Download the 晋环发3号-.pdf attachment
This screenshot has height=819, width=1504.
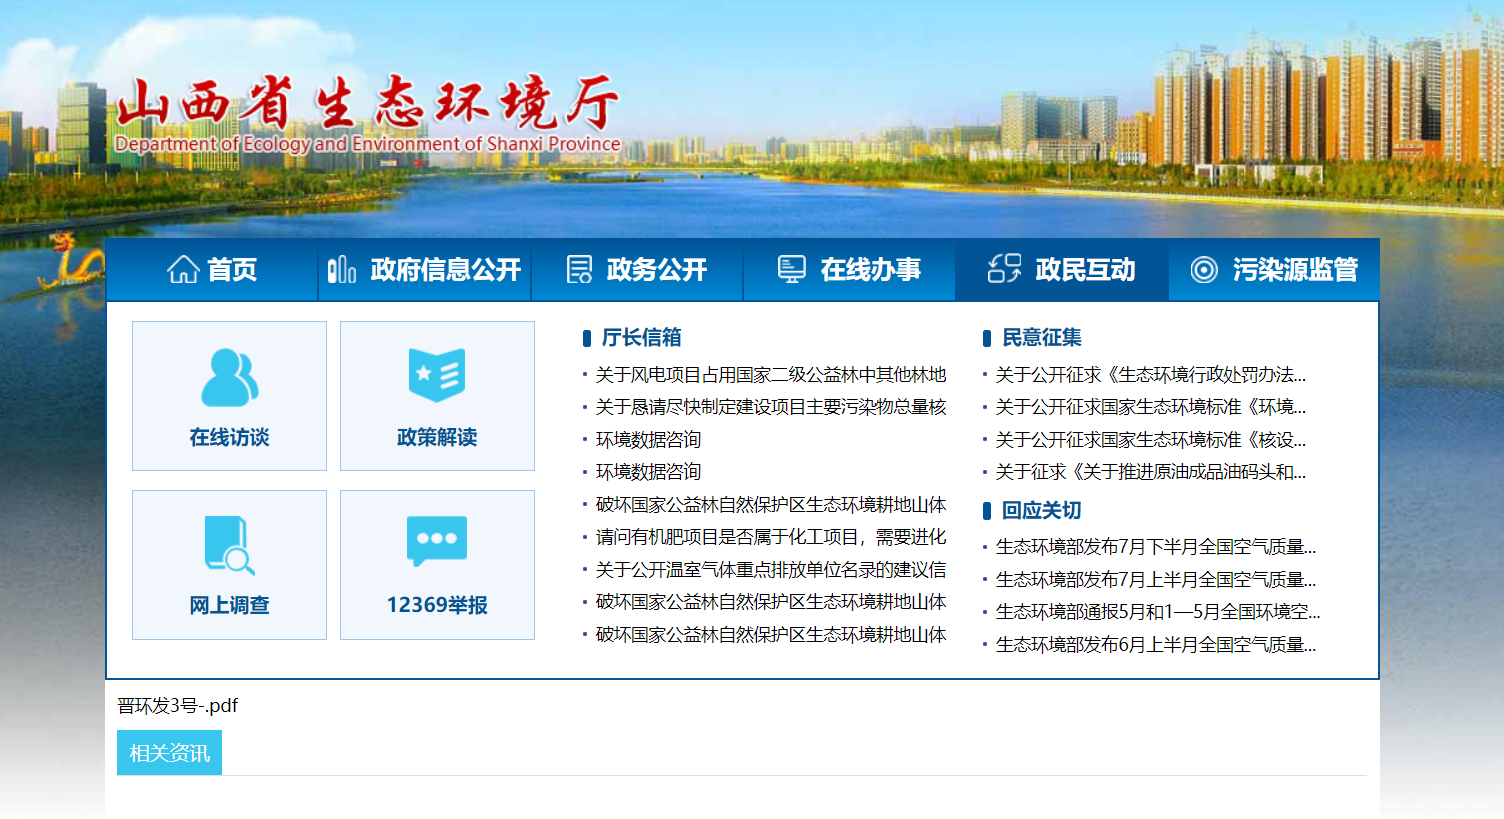(178, 706)
